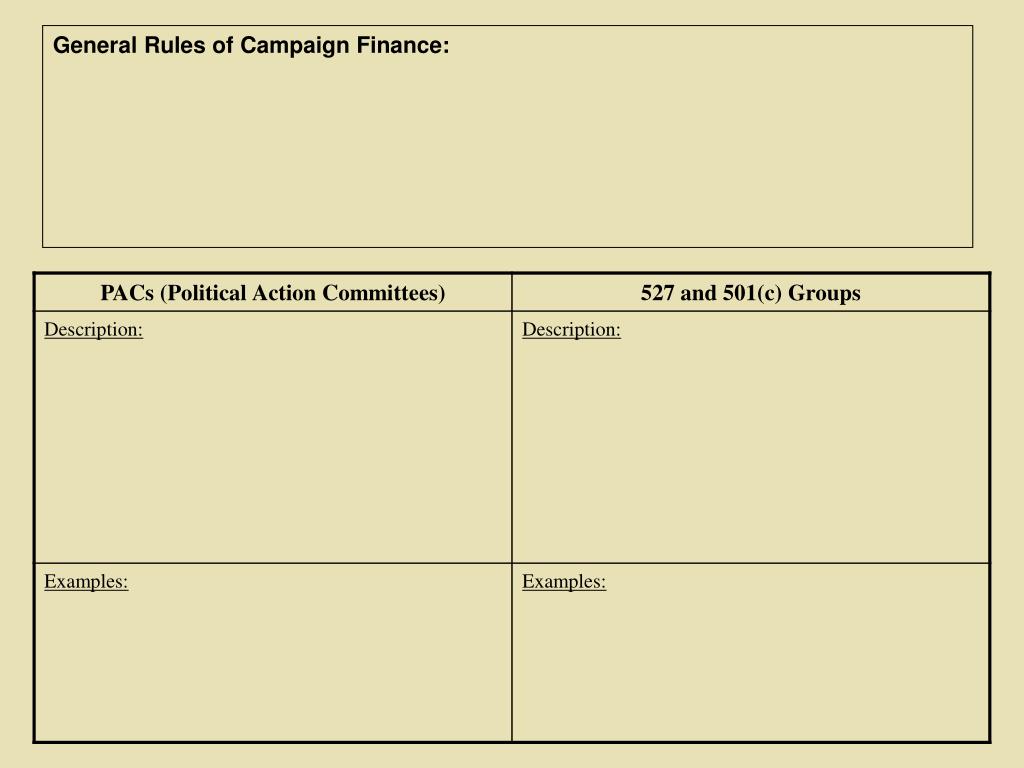Click the word "PACs" in the table header
The width and height of the screenshot is (1024, 768).
point(127,293)
